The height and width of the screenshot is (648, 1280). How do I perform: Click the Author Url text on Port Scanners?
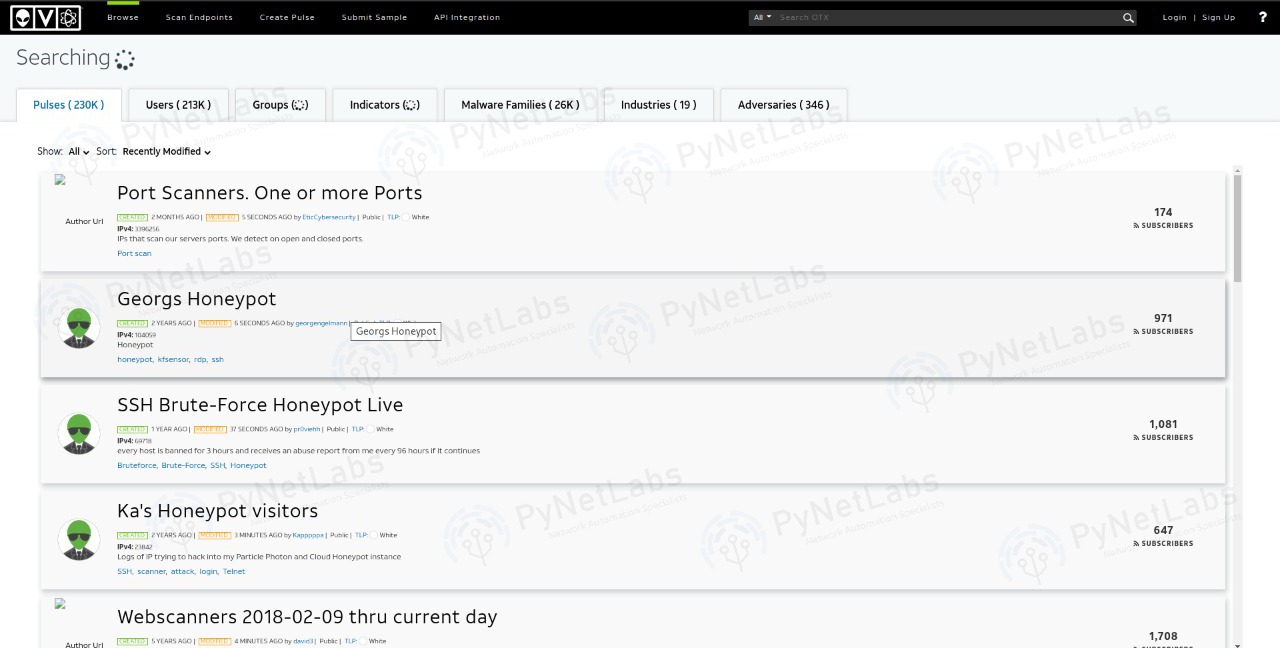[x=84, y=222]
